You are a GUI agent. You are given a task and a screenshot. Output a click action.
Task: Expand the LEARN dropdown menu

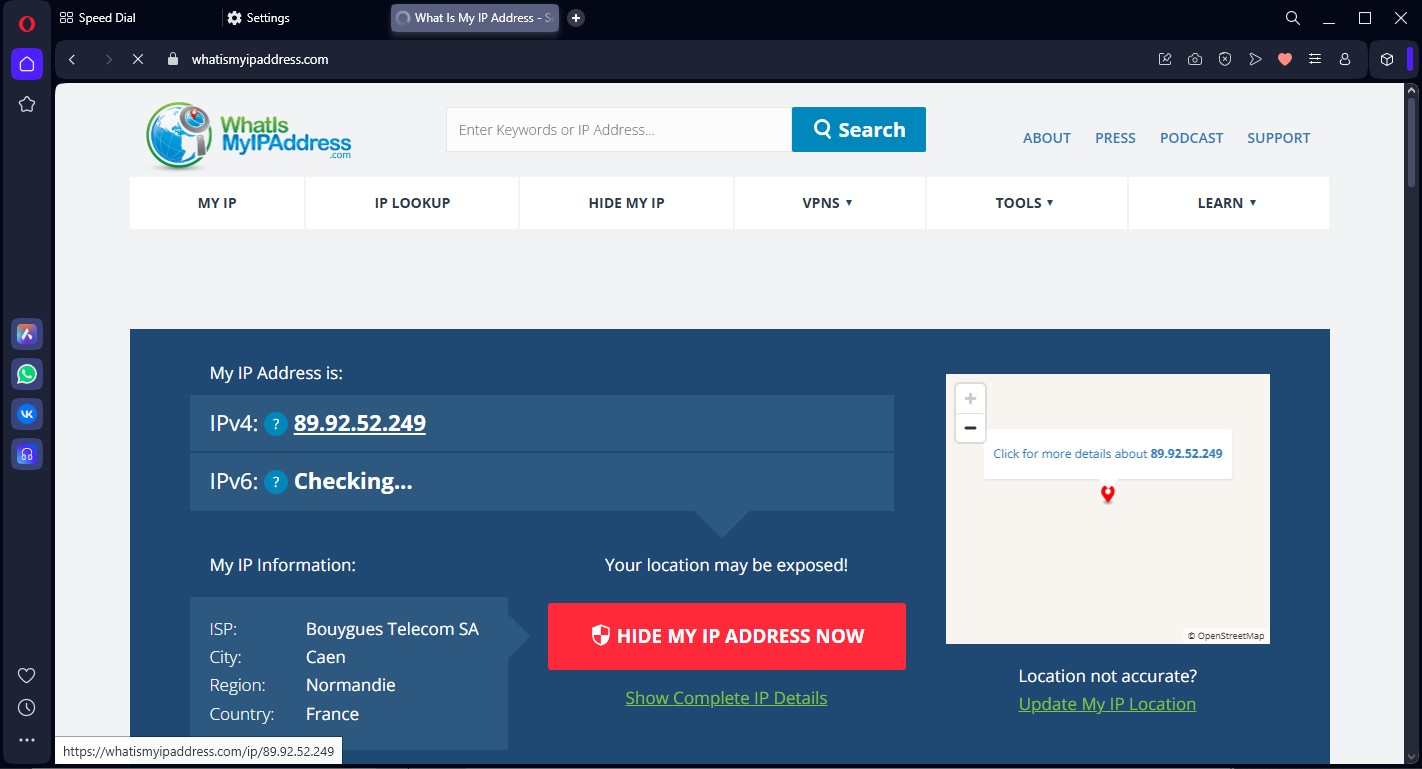(1227, 203)
